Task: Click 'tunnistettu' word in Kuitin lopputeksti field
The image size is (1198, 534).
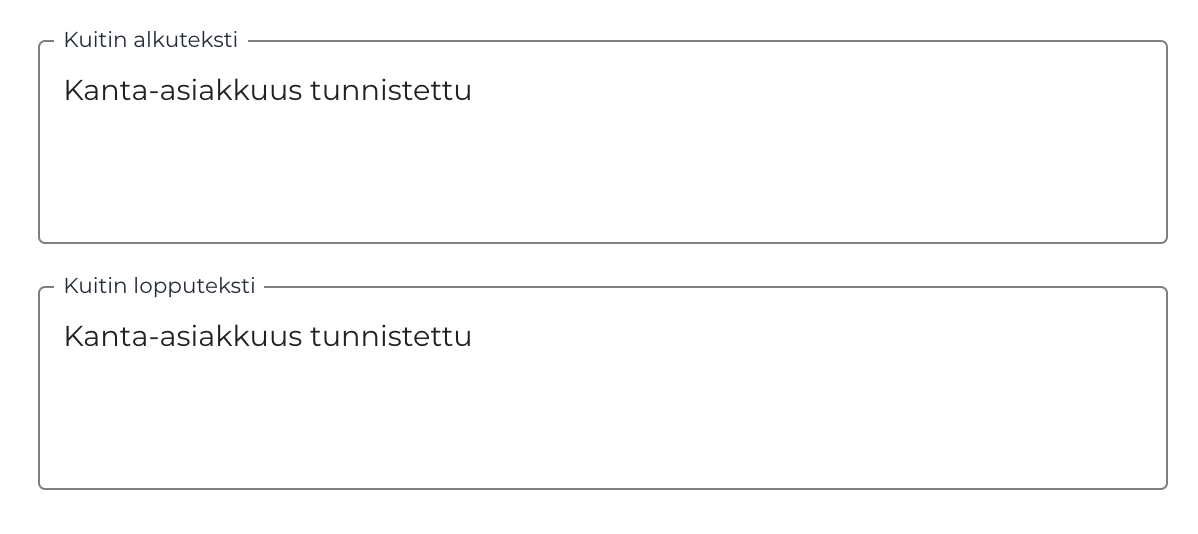Action: click(391, 337)
